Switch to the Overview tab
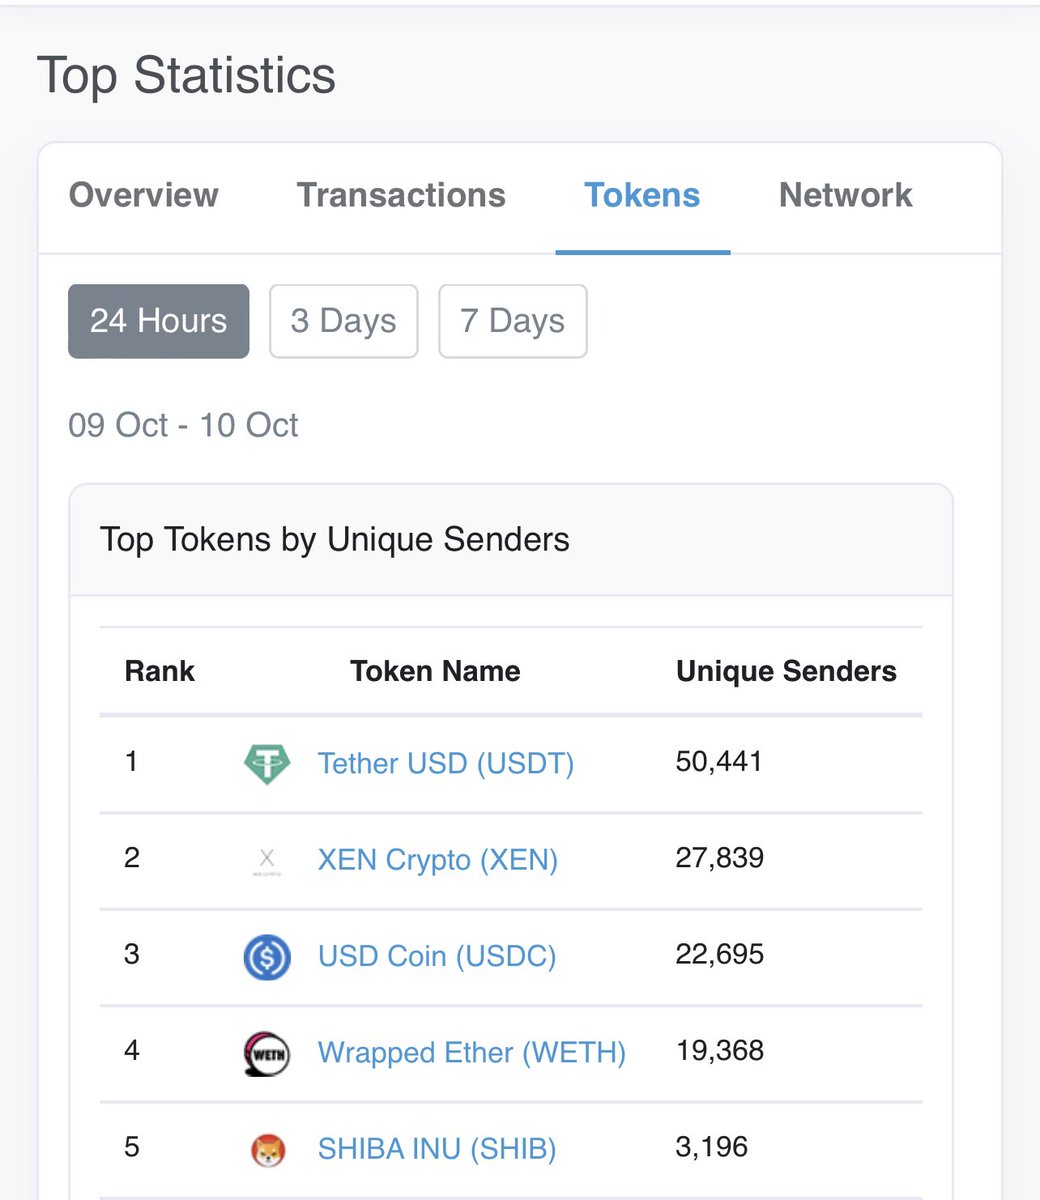This screenshot has height=1200, width=1040. point(144,195)
